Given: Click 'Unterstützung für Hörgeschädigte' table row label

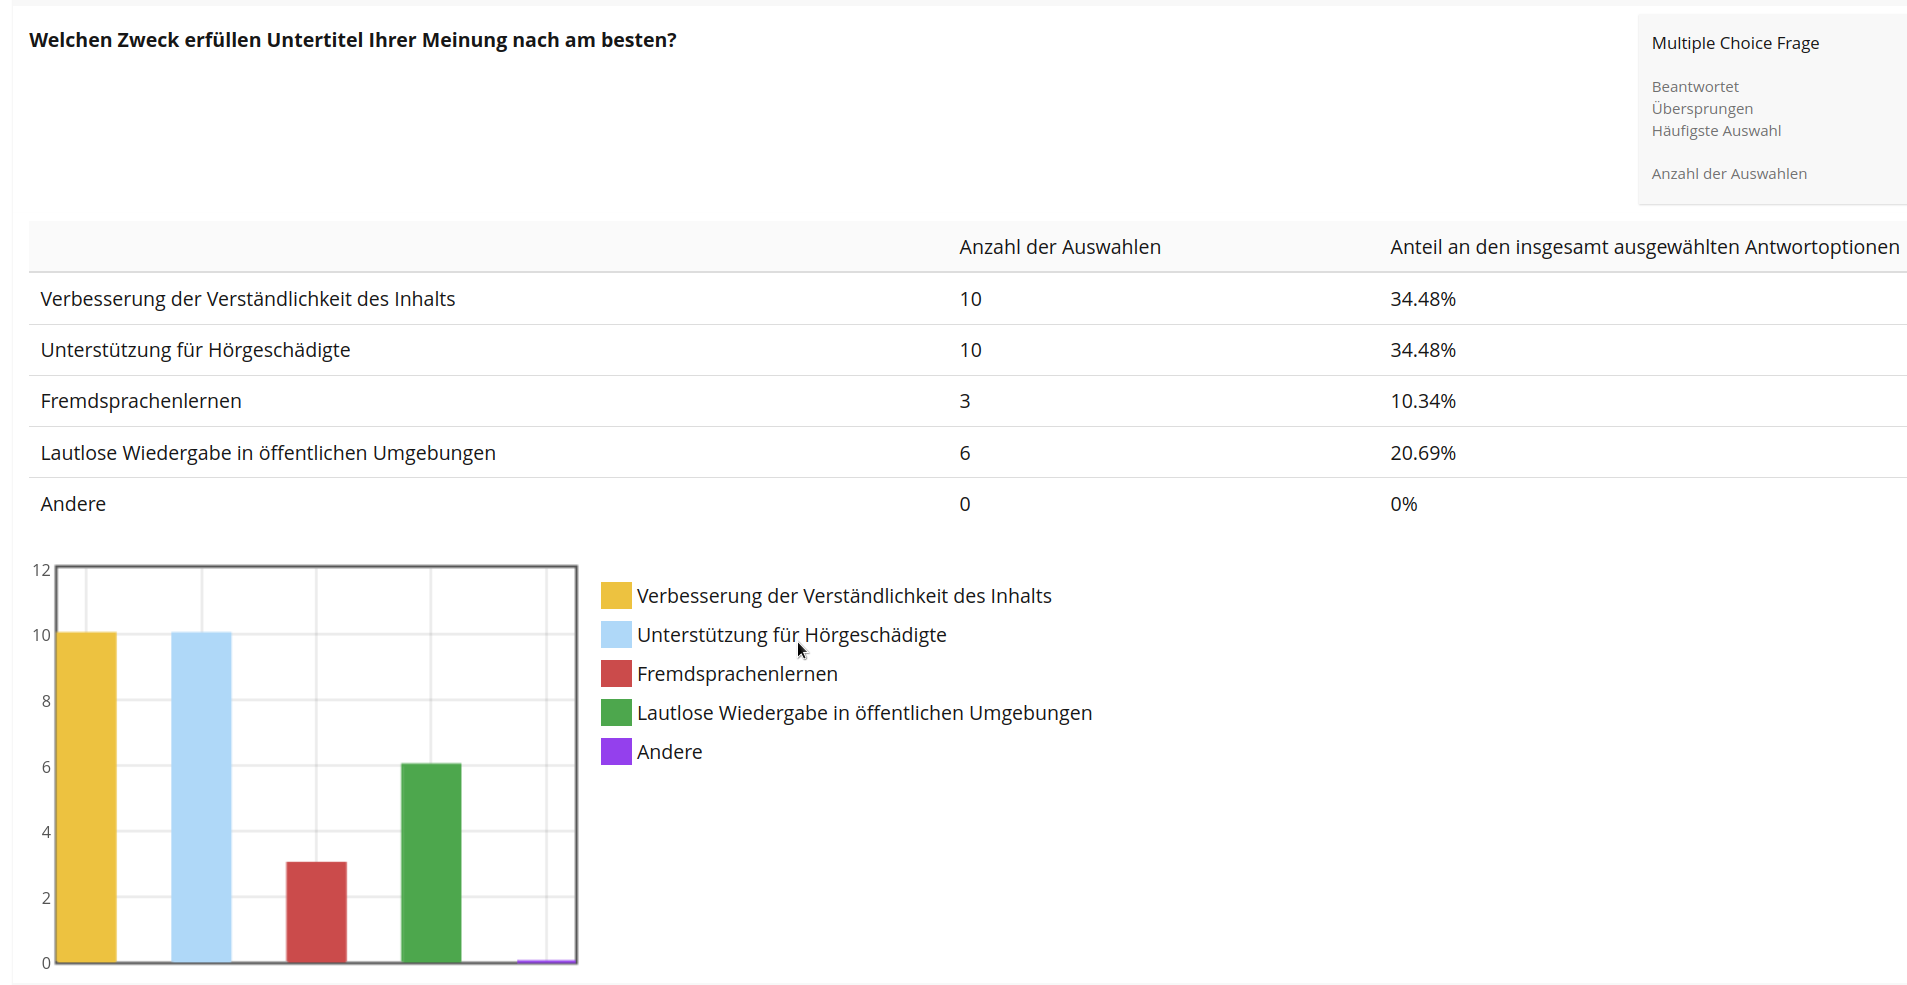Looking at the screenshot, I should [195, 350].
